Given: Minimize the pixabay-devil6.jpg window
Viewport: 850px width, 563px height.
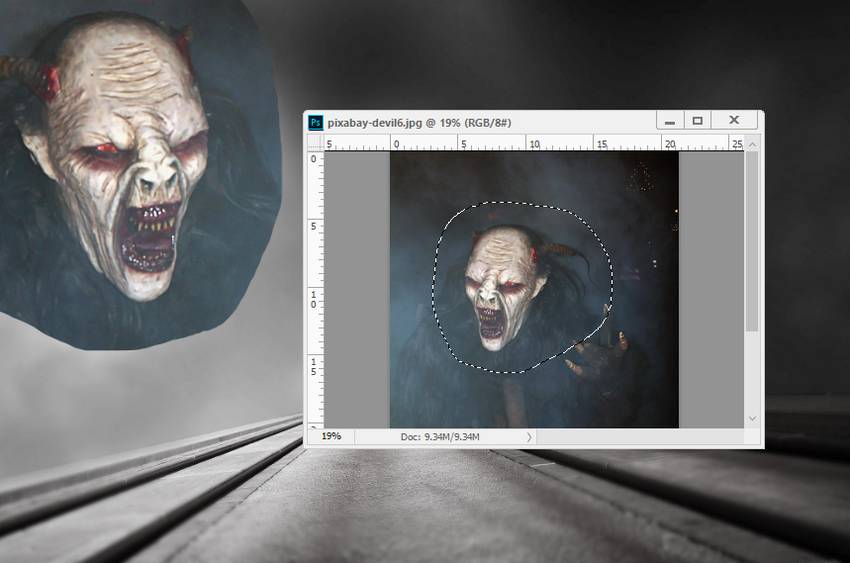Looking at the screenshot, I should coord(670,120).
